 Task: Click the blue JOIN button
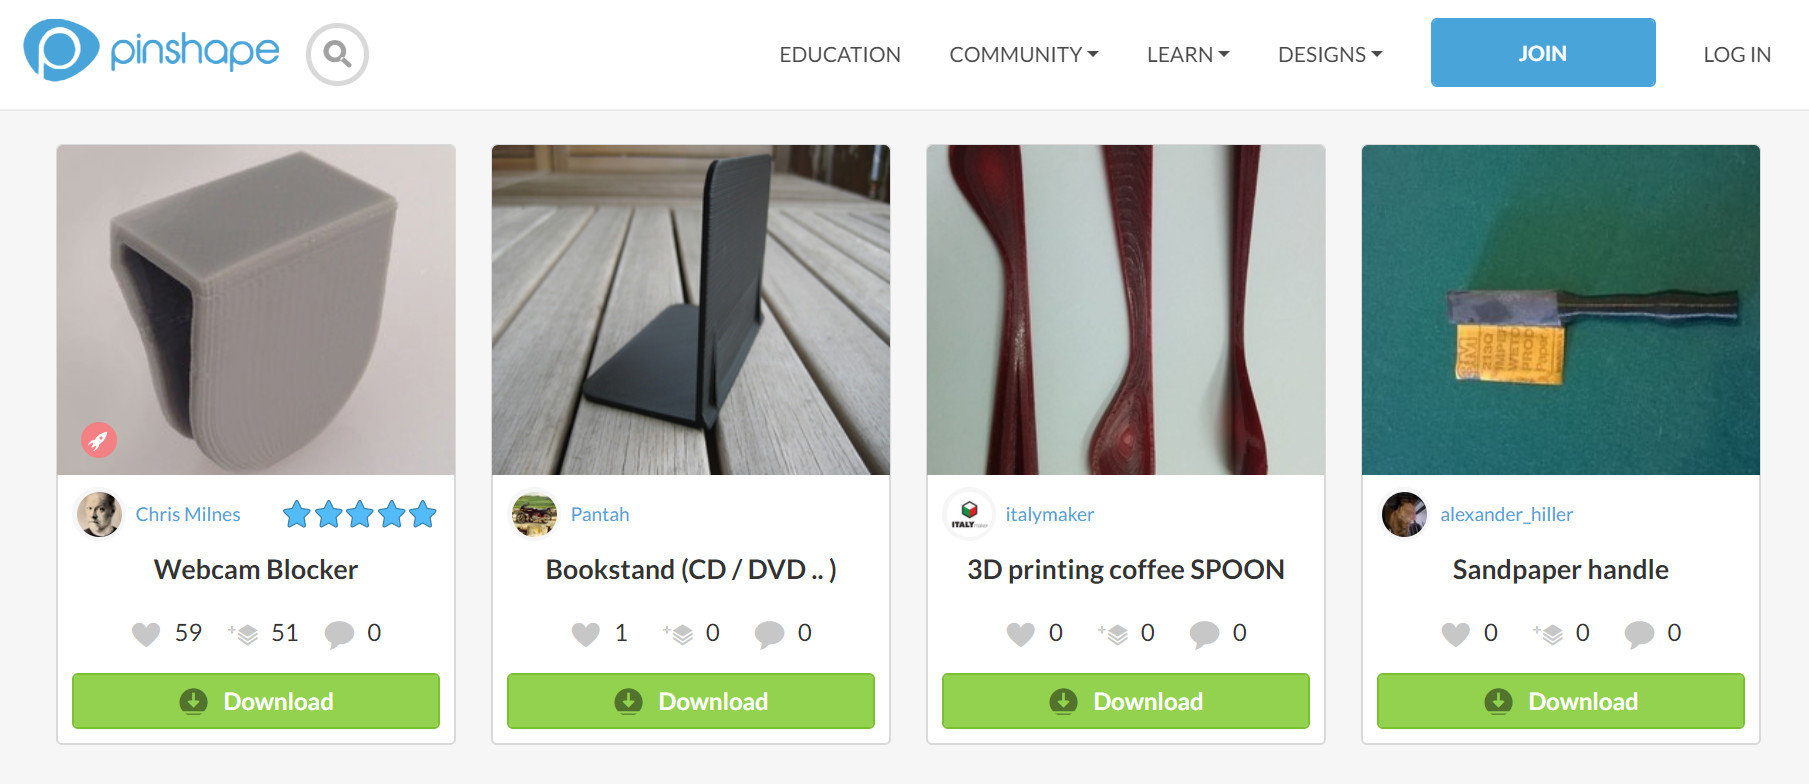point(1543,53)
